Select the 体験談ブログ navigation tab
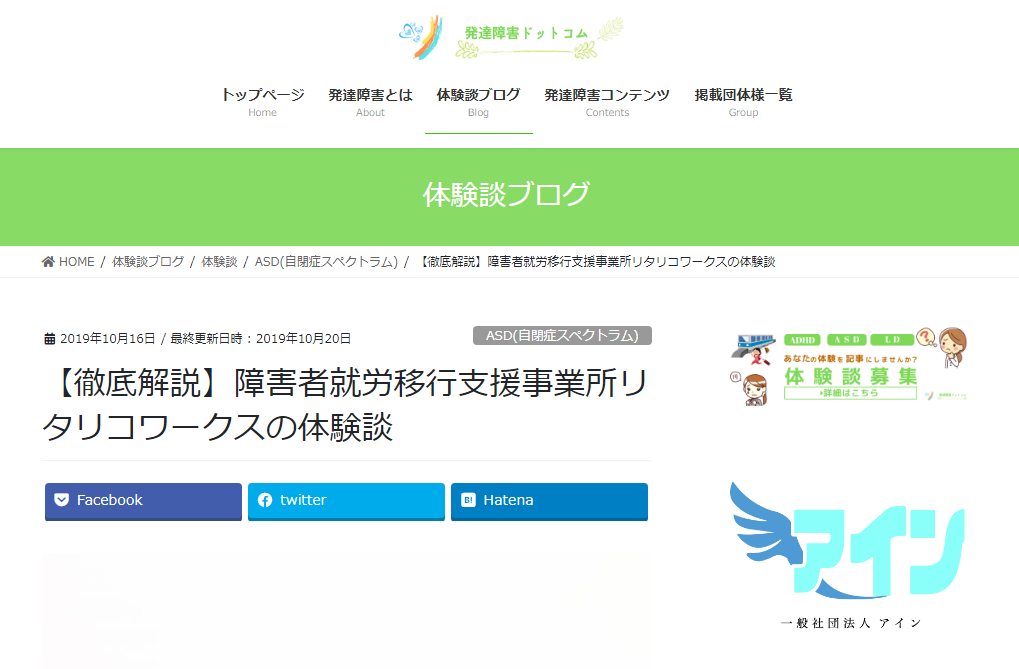The width and height of the screenshot is (1019, 669). pos(478,101)
